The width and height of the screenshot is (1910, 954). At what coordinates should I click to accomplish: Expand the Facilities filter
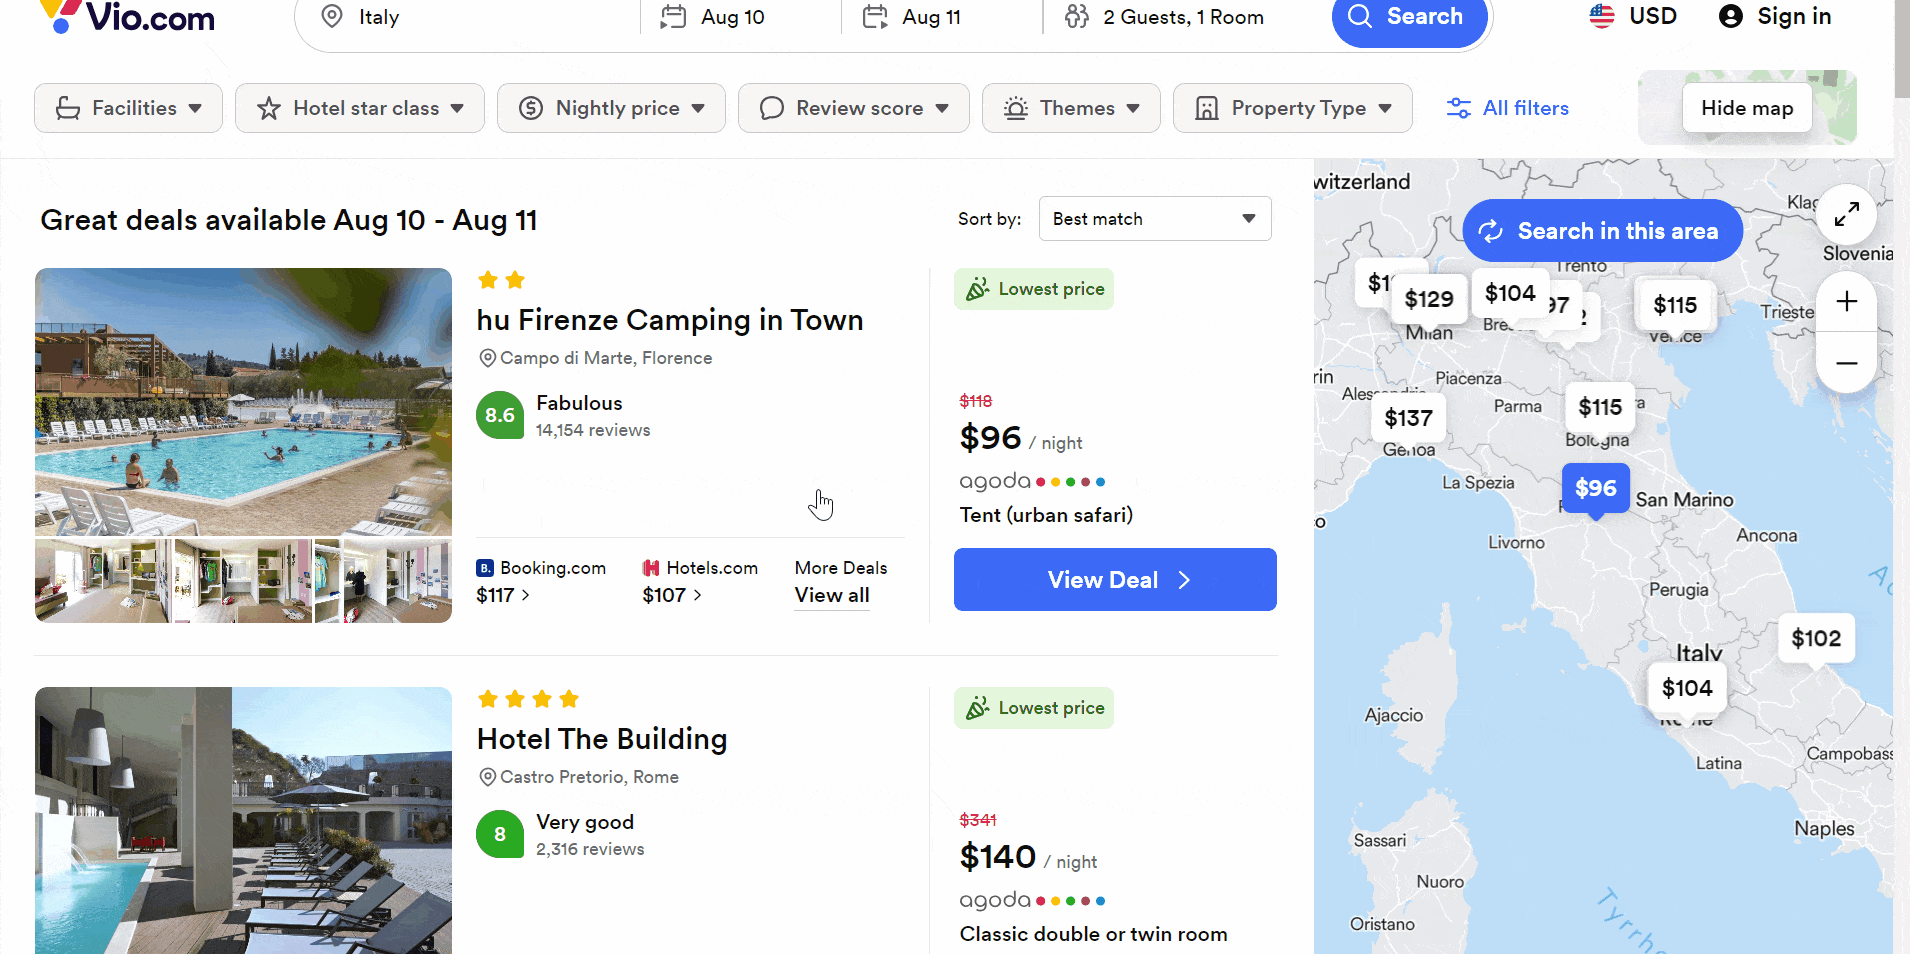tap(128, 108)
